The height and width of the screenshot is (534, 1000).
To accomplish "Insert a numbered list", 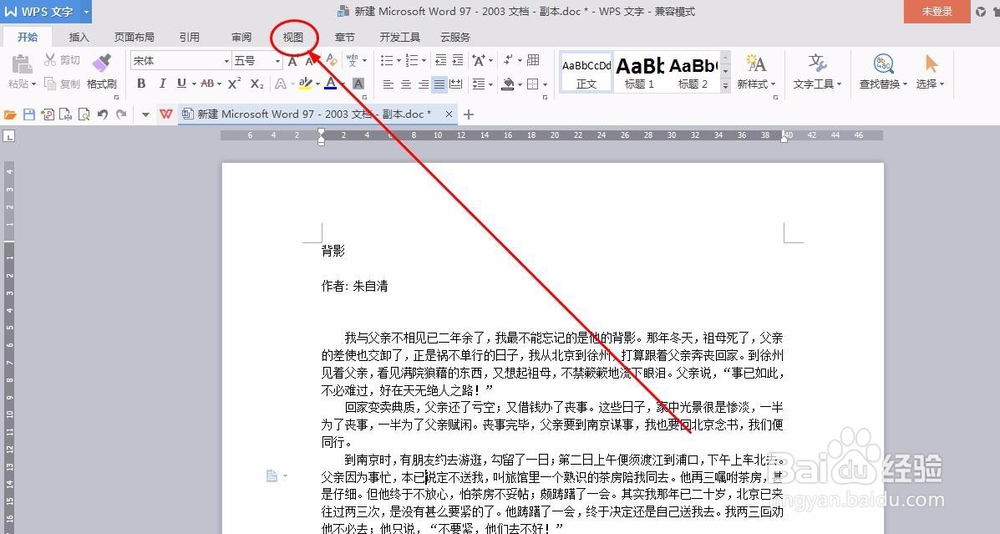I will pyautogui.click(x=411, y=61).
